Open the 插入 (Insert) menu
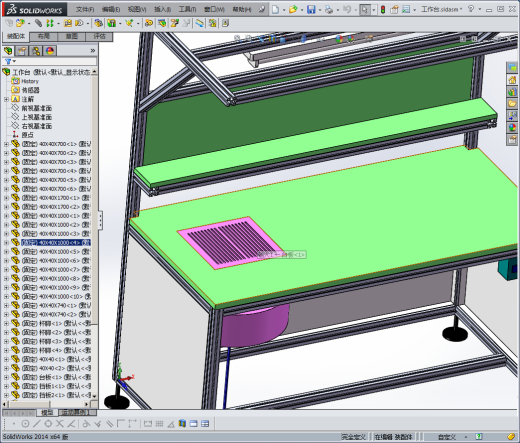 point(162,9)
